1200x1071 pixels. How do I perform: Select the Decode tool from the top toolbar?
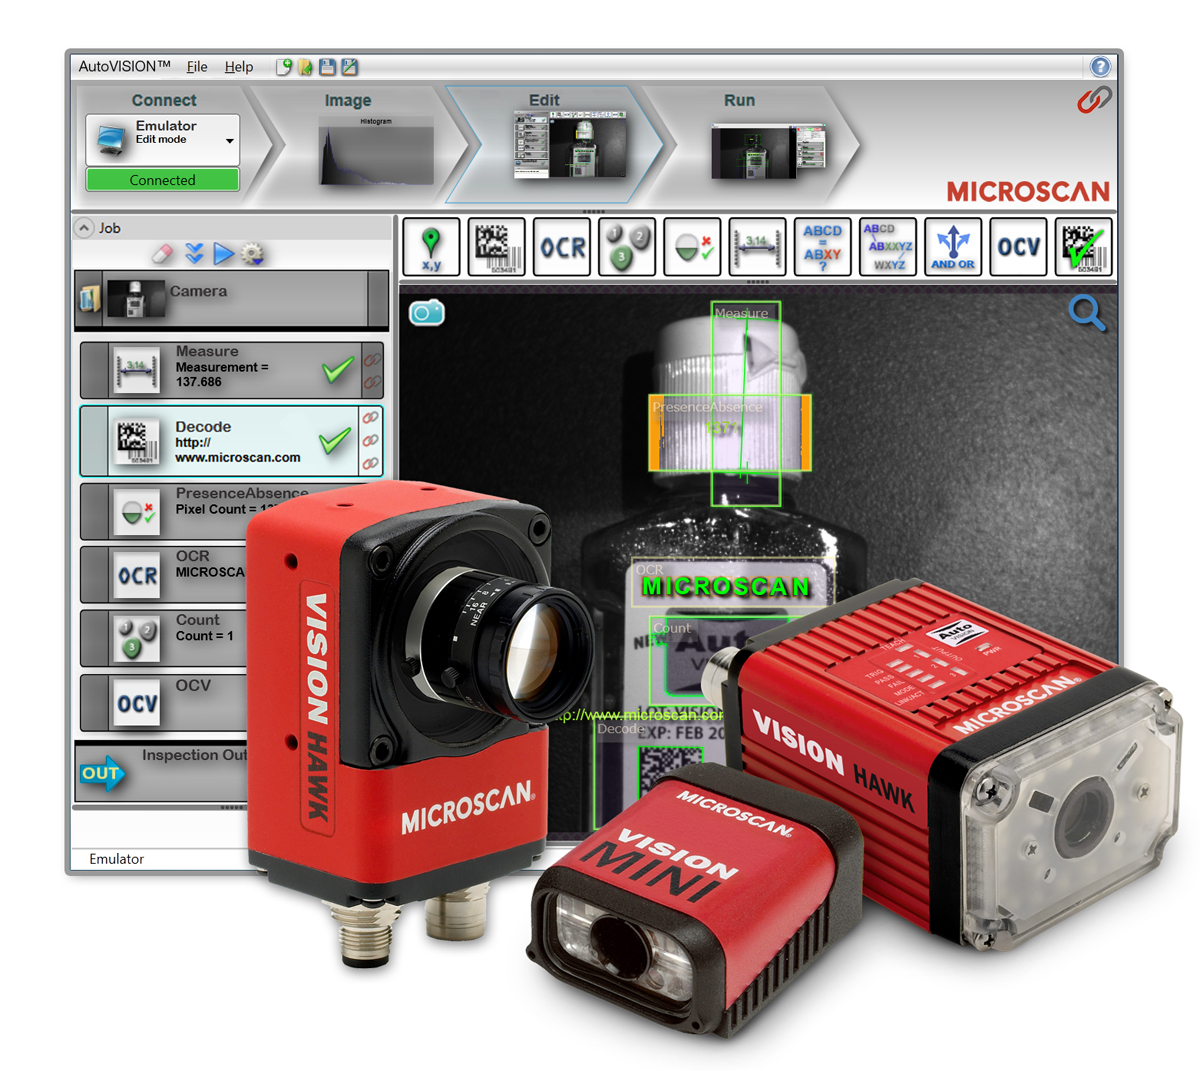click(497, 247)
